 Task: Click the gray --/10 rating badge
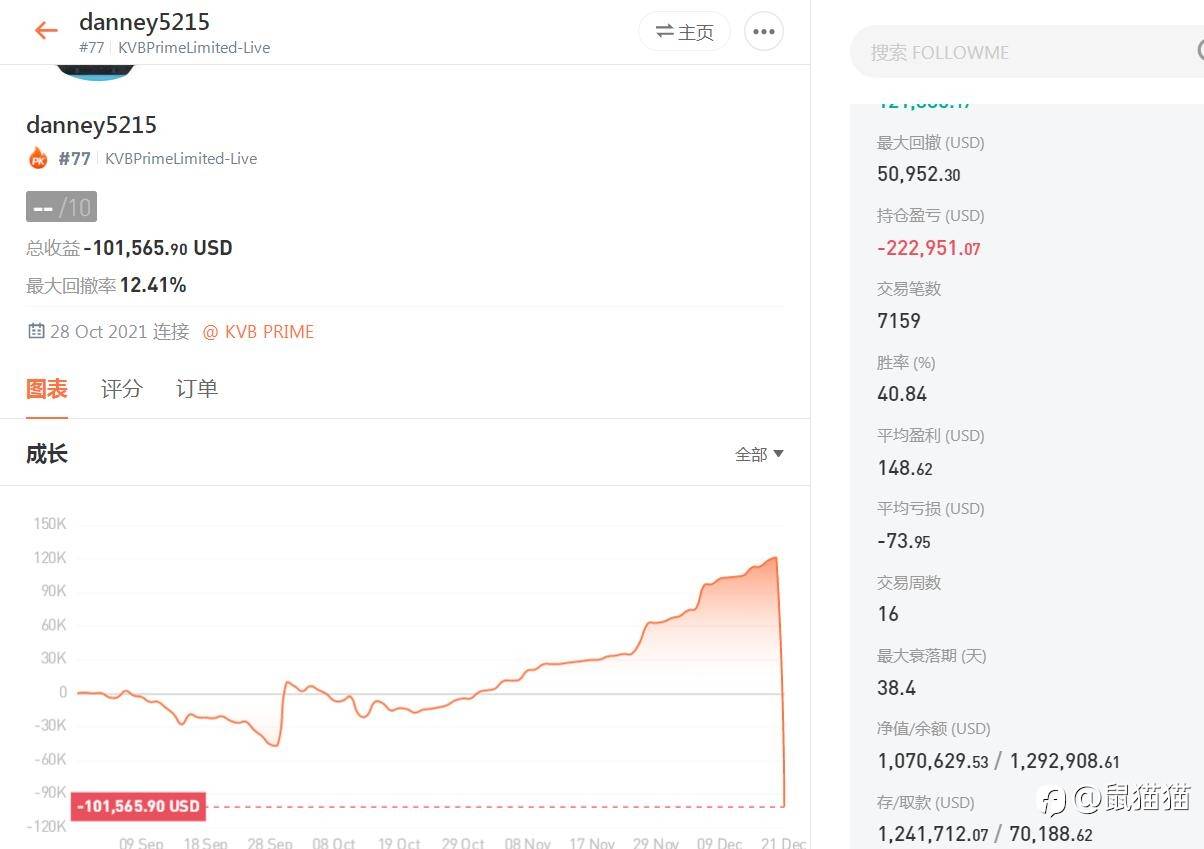(x=61, y=207)
